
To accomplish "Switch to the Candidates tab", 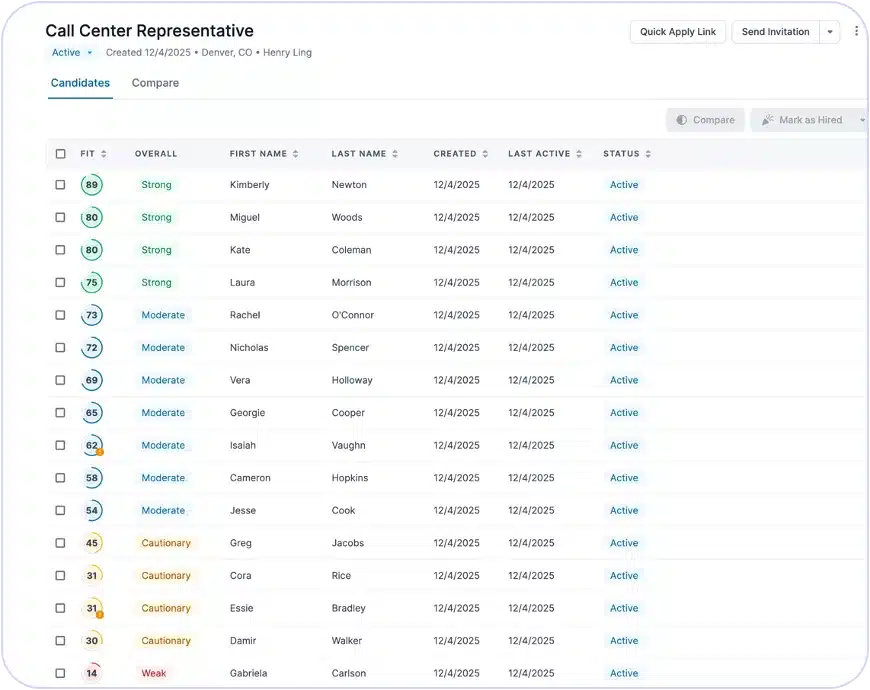I will (80, 83).
